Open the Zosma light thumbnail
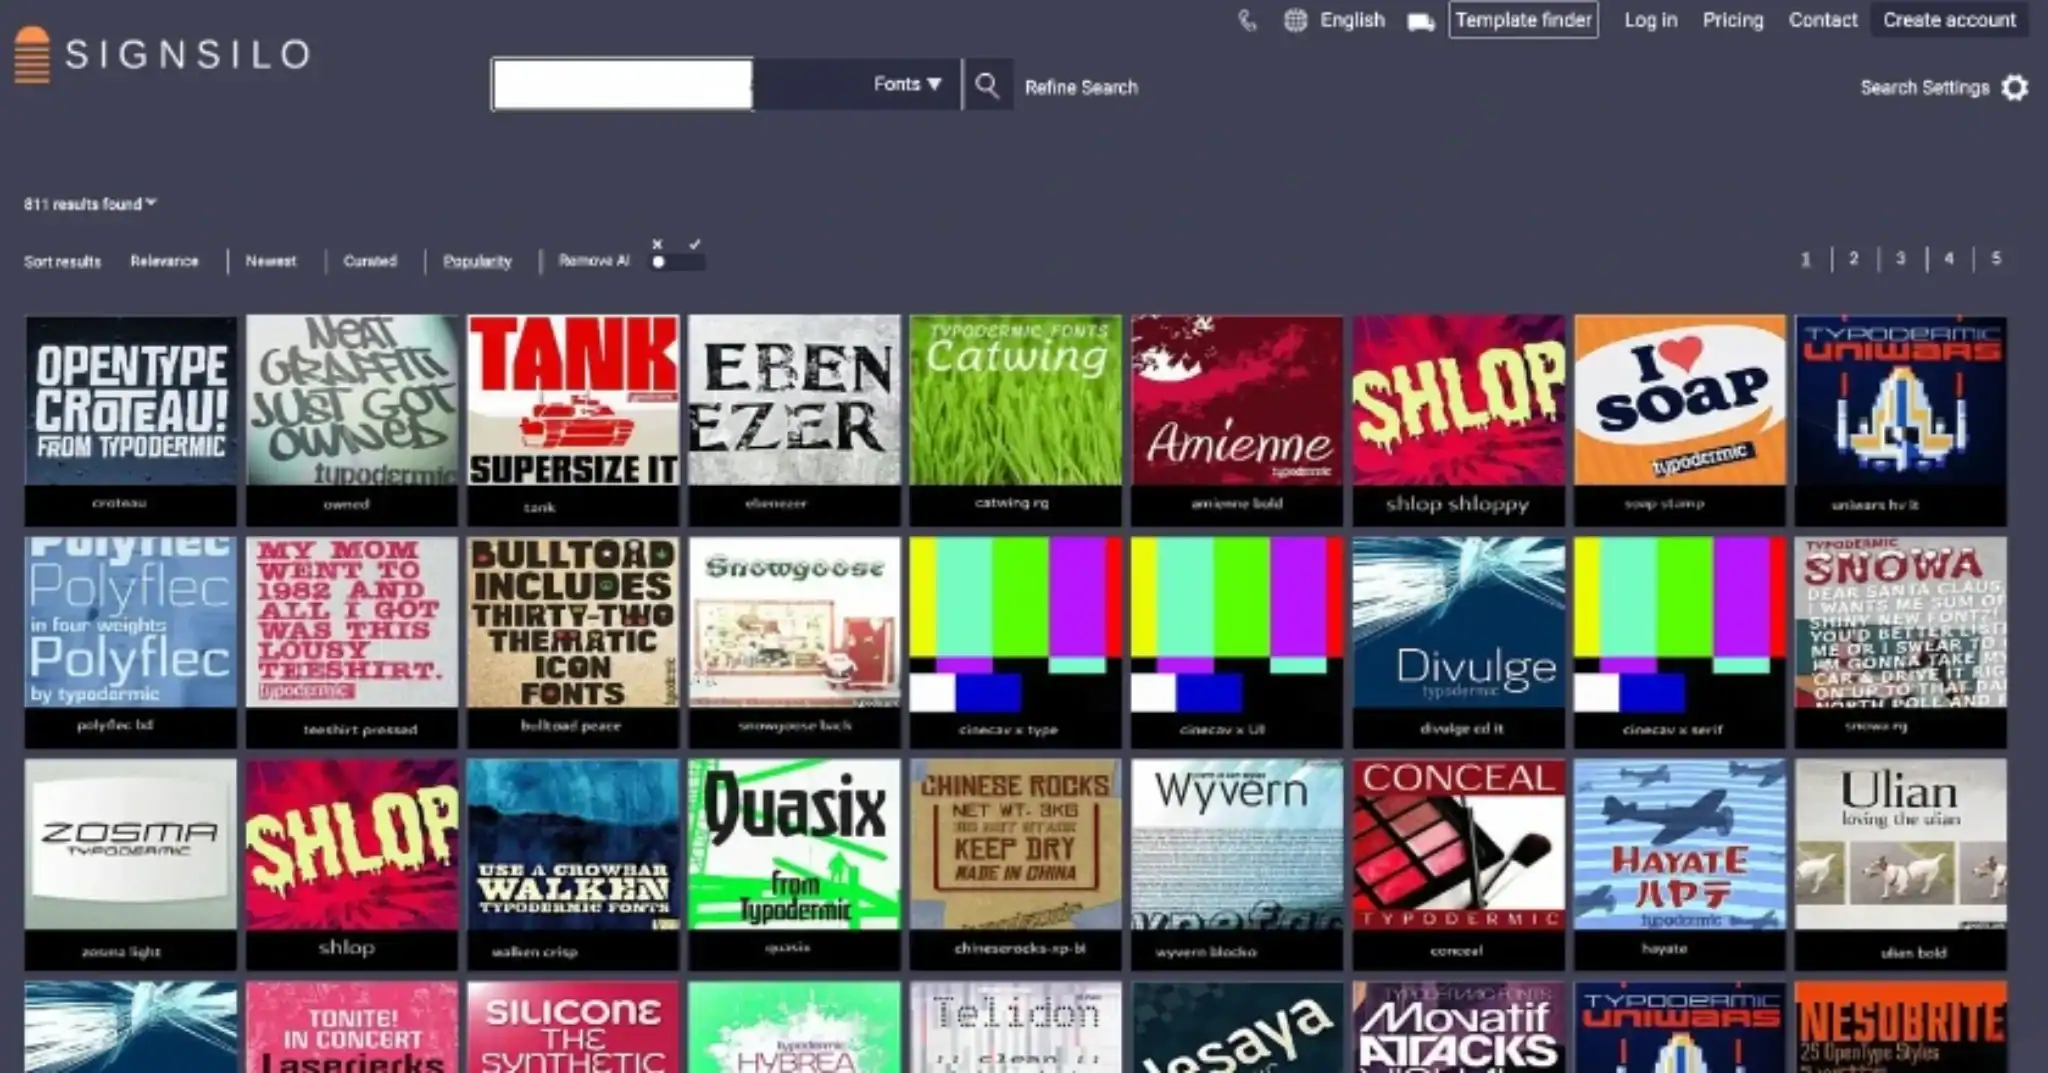Screen dimensions: 2048x1073 [x=131, y=864]
